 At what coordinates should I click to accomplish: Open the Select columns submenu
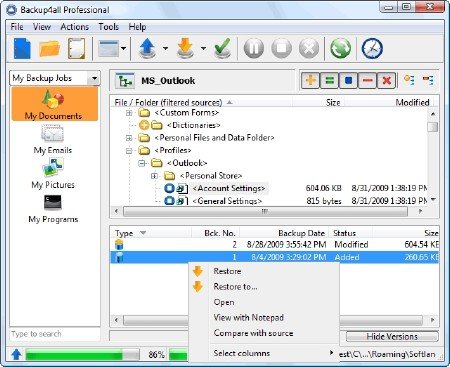(x=264, y=353)
